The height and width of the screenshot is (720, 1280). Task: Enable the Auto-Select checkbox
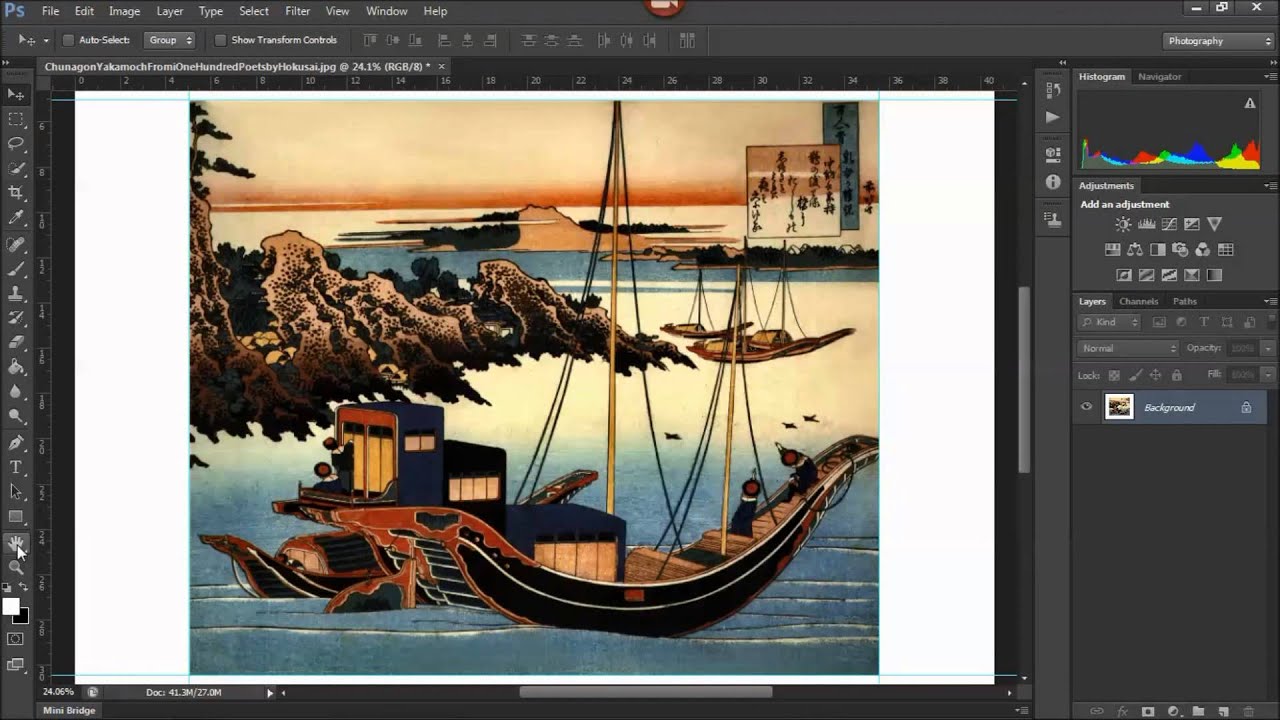point(68,40)
